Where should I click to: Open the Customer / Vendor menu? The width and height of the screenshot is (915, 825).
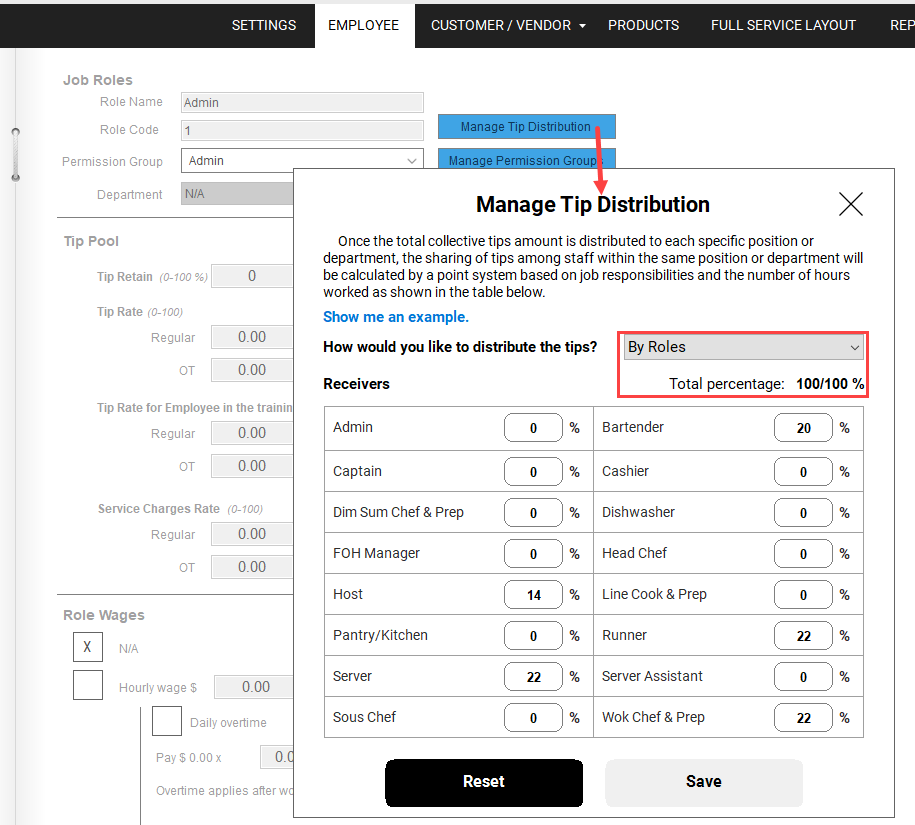(x=508, y=25)
